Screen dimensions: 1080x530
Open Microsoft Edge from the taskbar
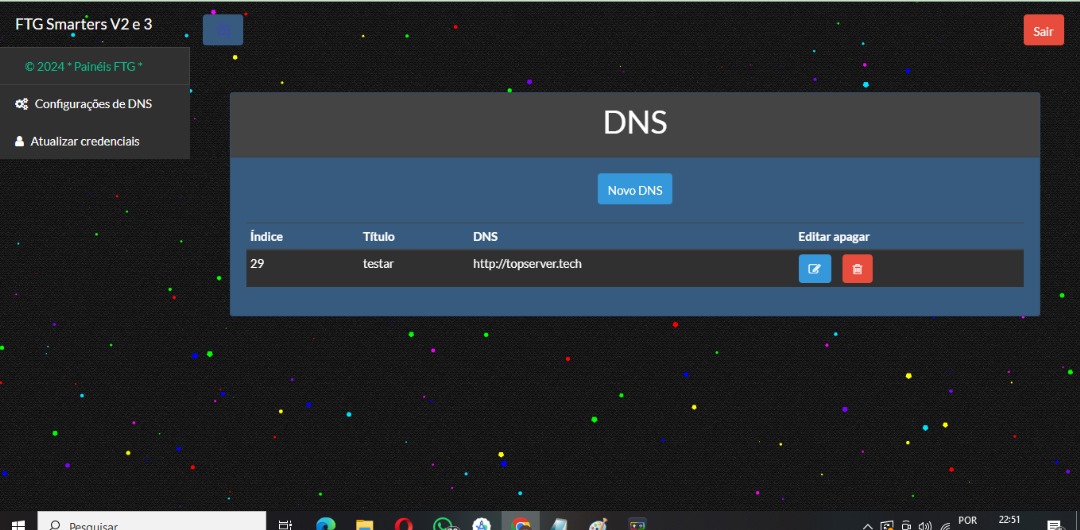325,524
